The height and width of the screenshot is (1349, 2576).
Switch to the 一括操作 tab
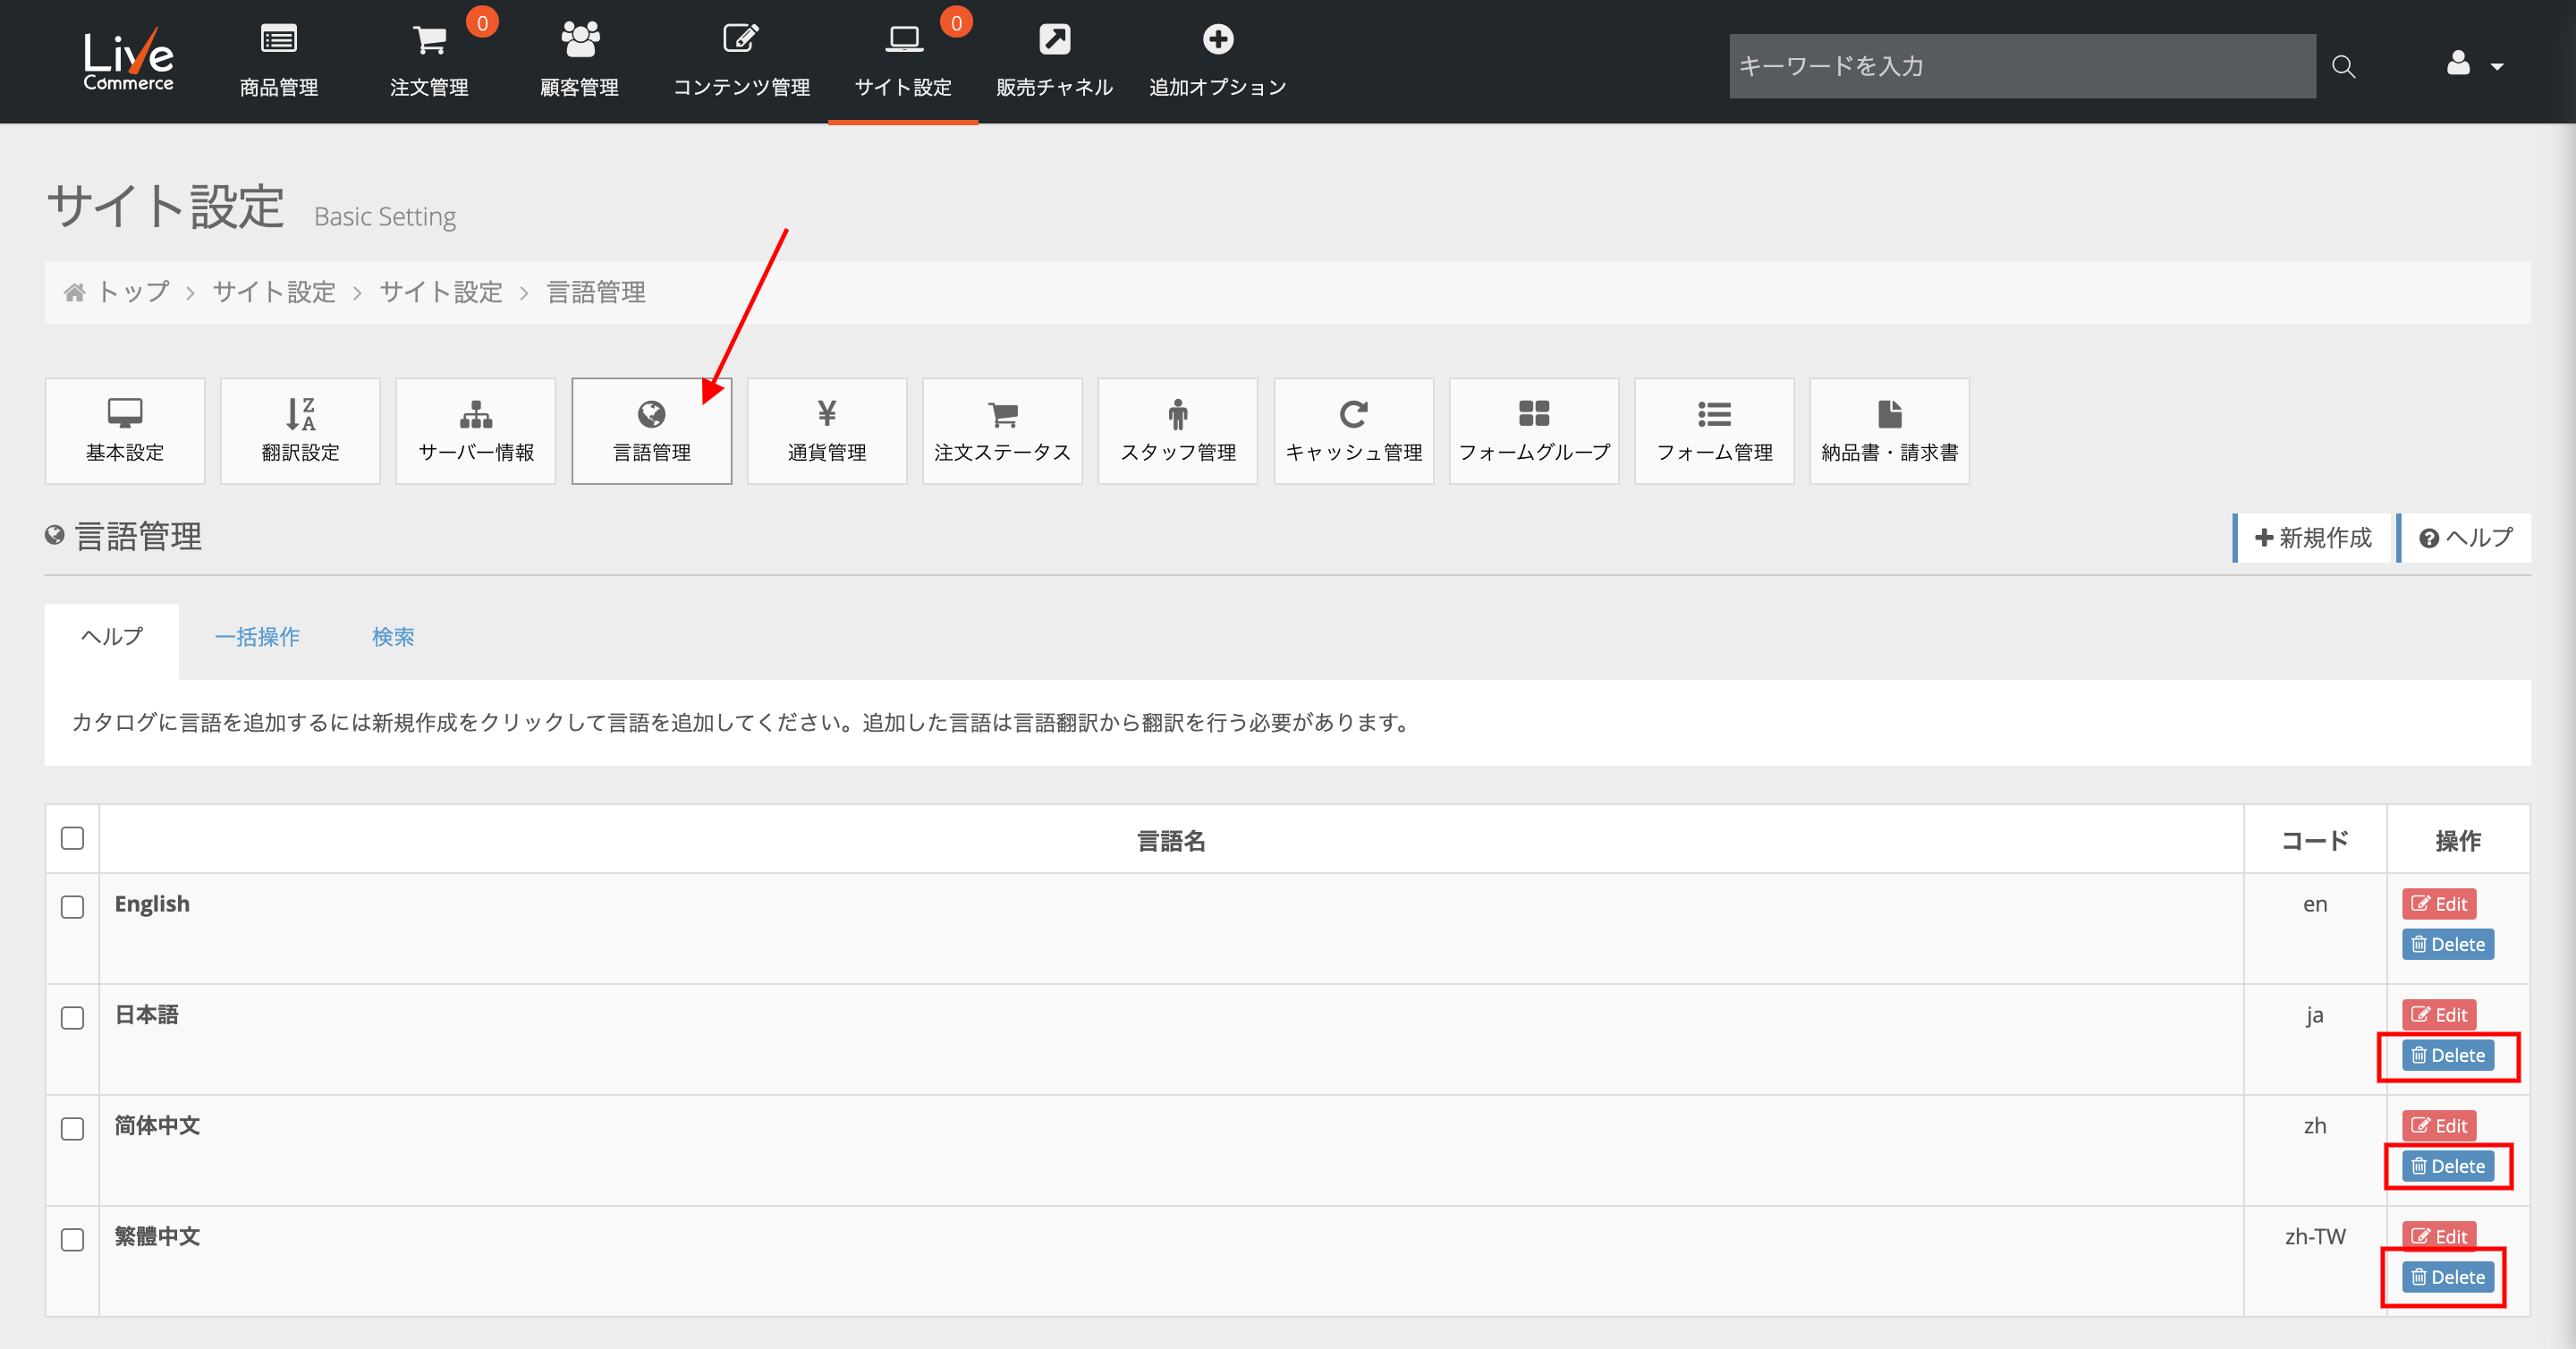pyautogui.click(x=257, y=637)
